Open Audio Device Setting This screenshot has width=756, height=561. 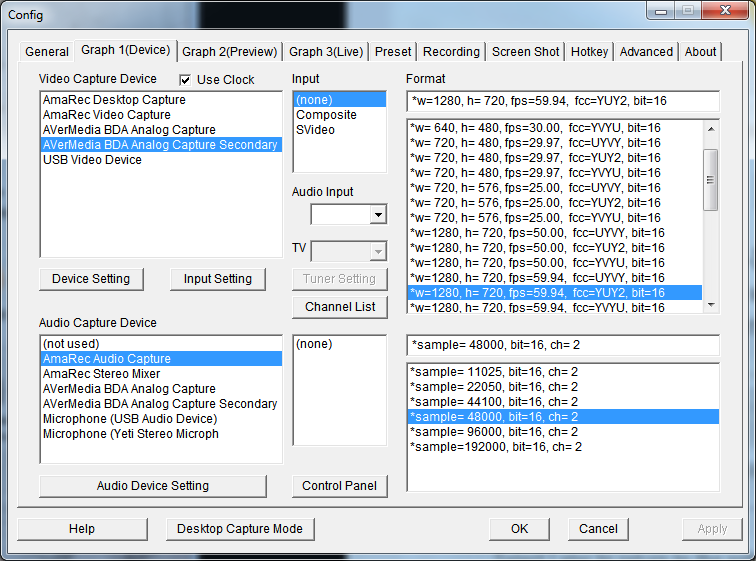pyautogui.click(x=153, y=486)
